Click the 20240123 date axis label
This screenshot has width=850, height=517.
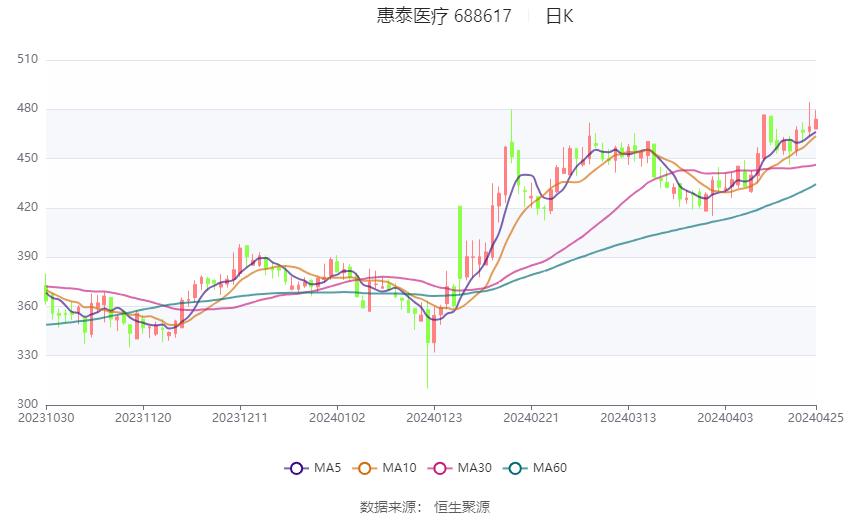pos(434,418)
